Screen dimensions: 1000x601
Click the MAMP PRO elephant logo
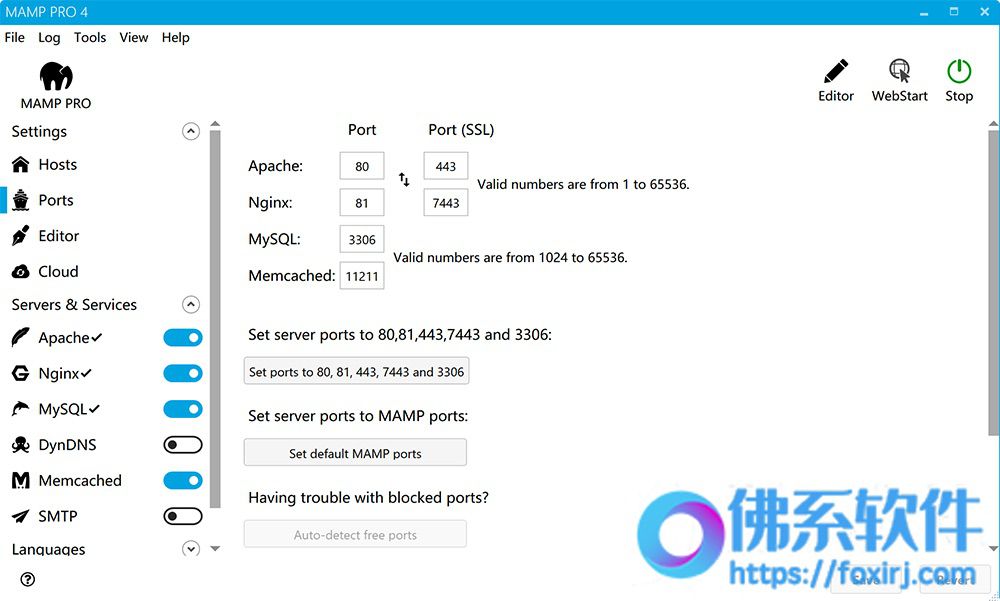[56, 76]
